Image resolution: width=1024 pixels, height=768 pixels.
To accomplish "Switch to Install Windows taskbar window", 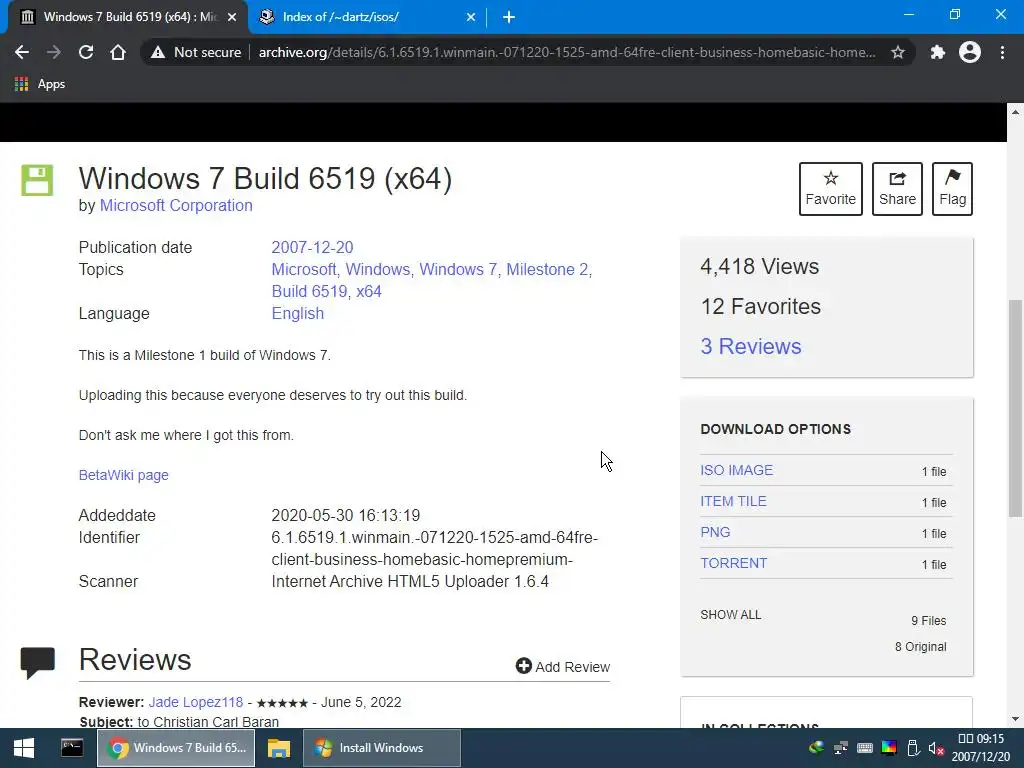I will pos(382,748).
